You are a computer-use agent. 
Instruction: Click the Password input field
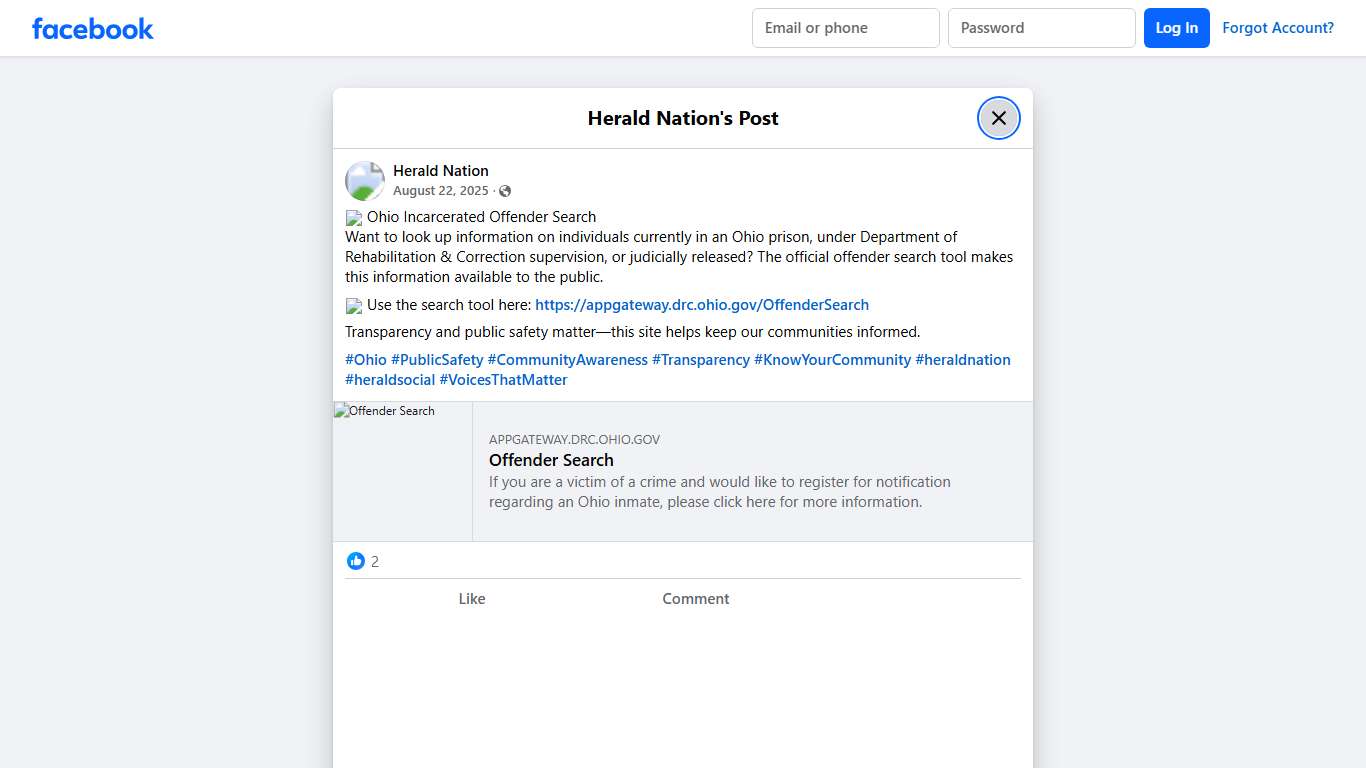[1041, 28]
